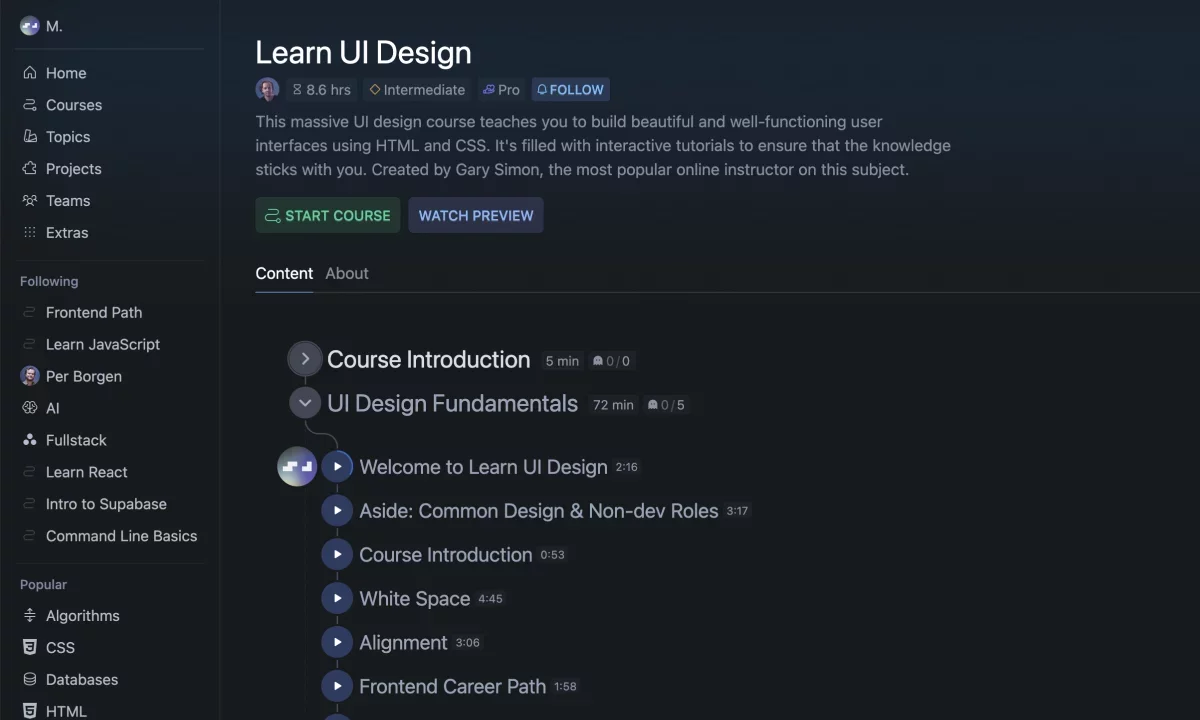Open Projects via its sidebar icon
Viewport: 1200px width, 720px height.
click(x=30, y=169)
